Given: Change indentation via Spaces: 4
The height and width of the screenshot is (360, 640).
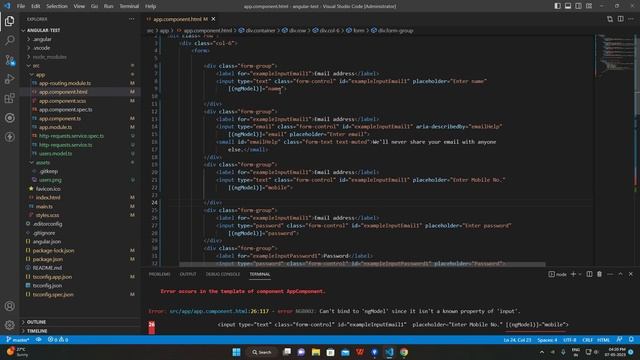Looking at the screenshot, I should 547,340.
